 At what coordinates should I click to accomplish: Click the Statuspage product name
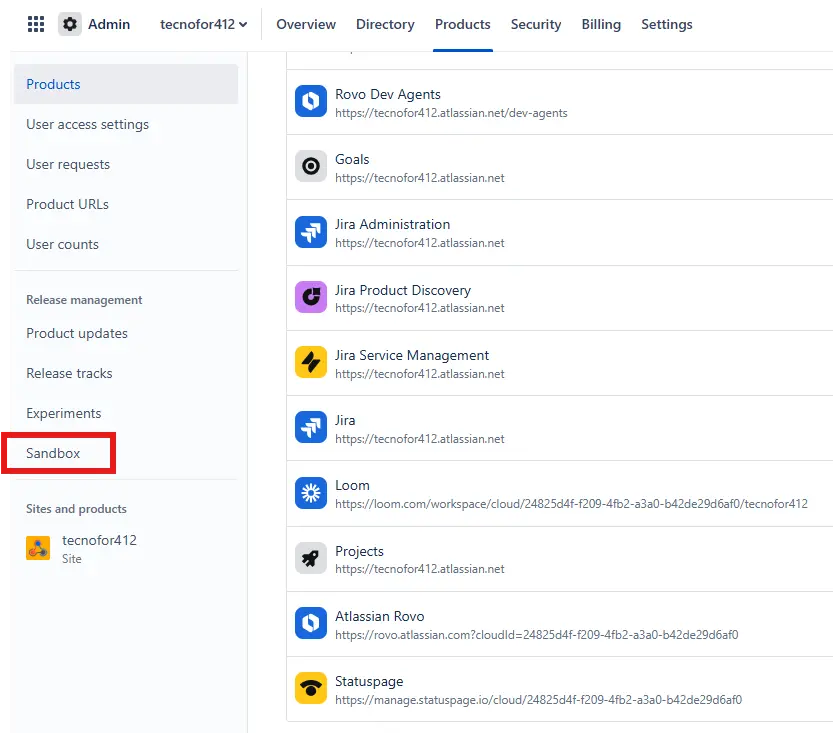[x=369, y=681]
